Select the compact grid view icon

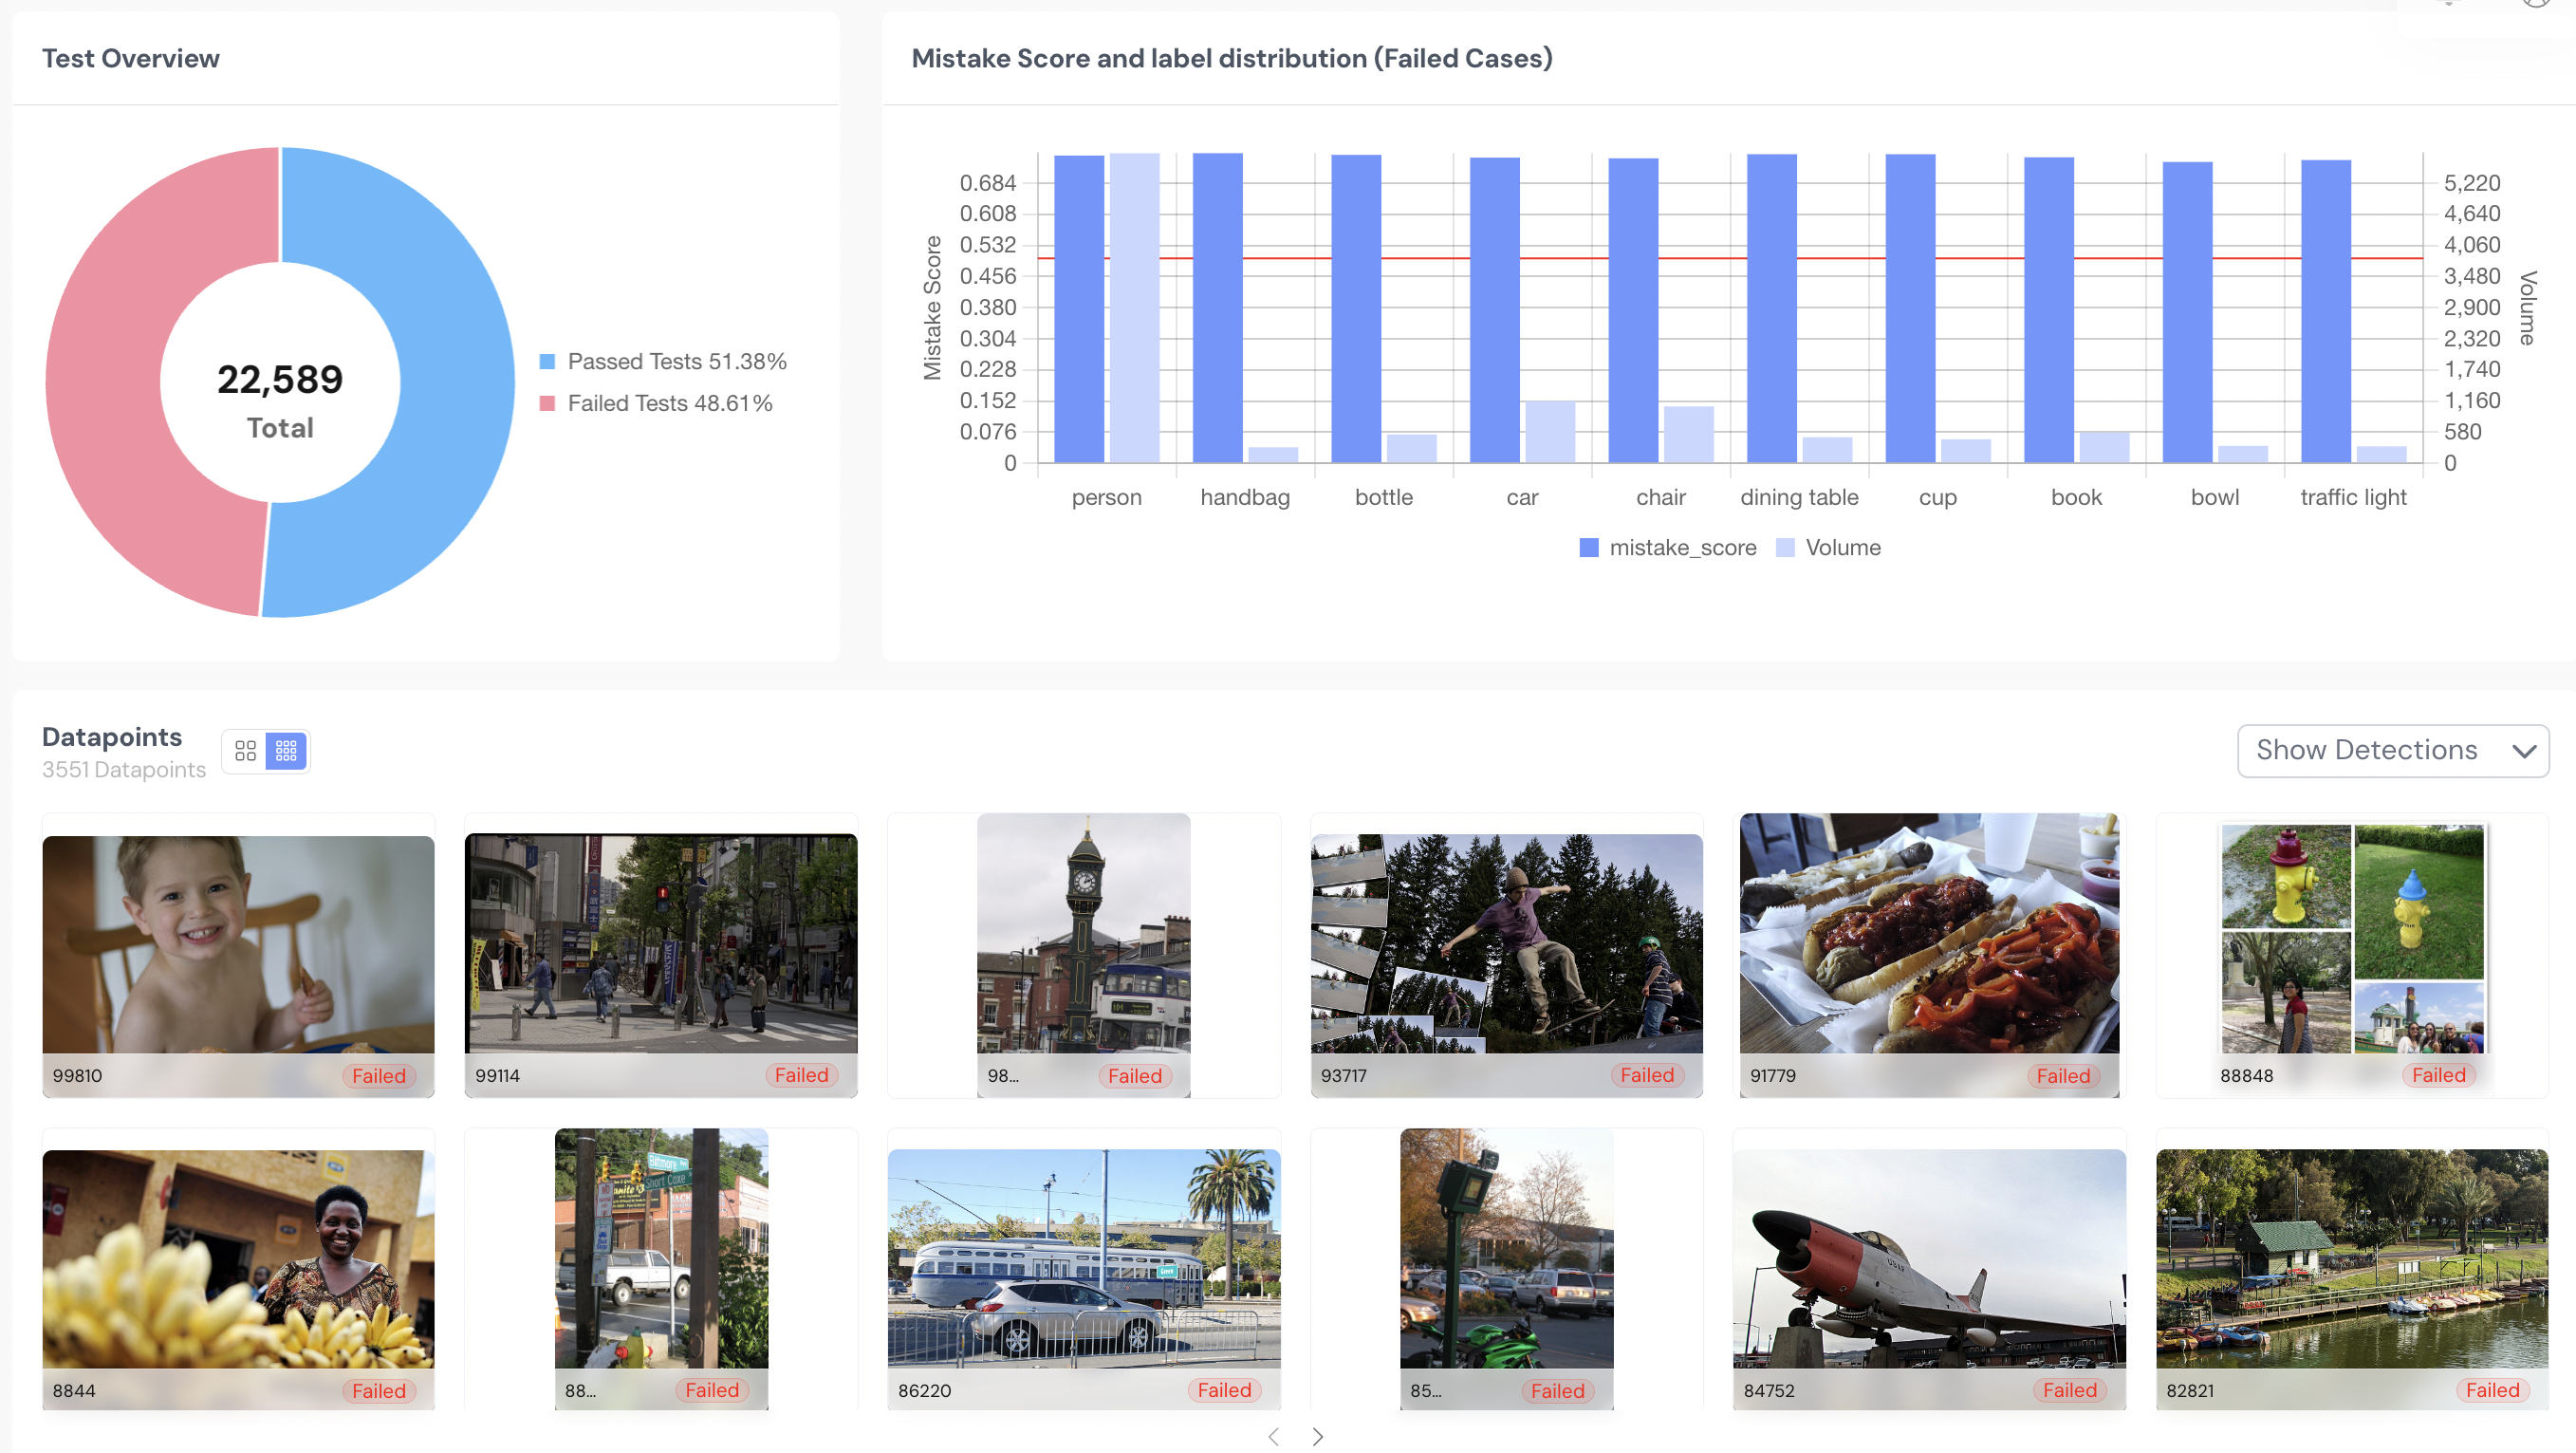tap(286, 751)
